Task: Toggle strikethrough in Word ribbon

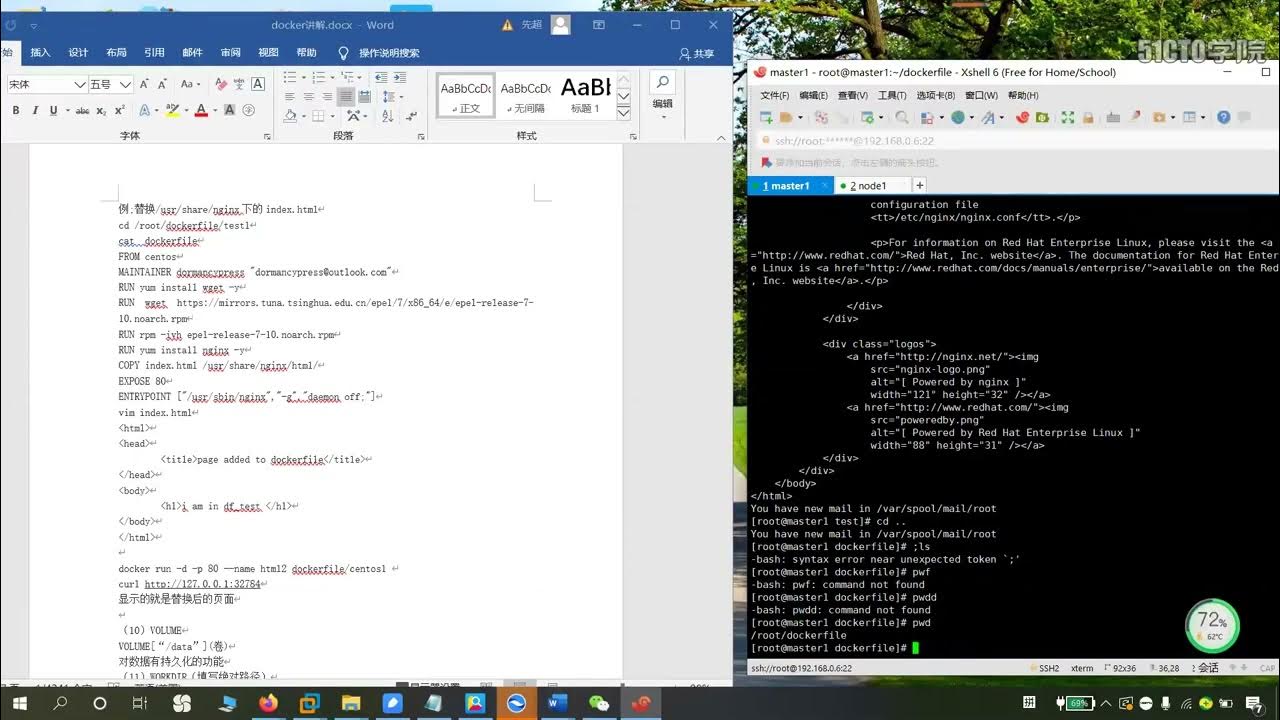Action: [82, 110]
